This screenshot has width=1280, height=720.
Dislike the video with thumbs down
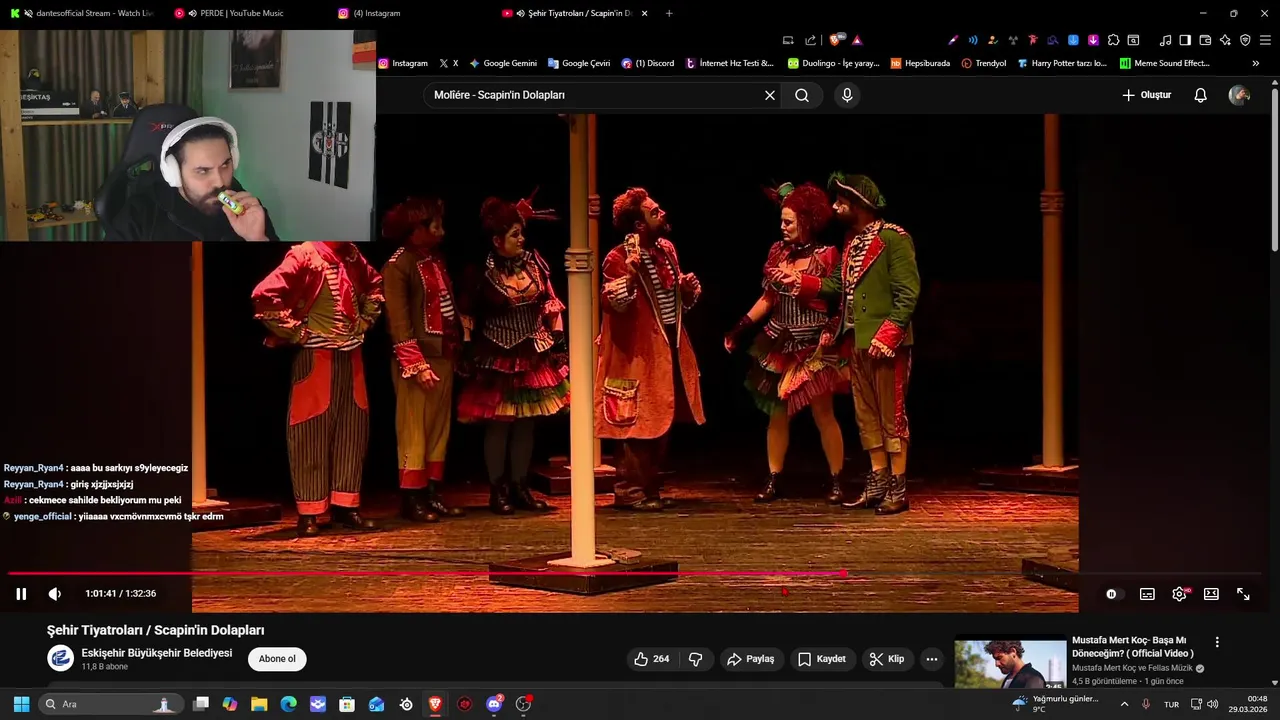point(695,659)
